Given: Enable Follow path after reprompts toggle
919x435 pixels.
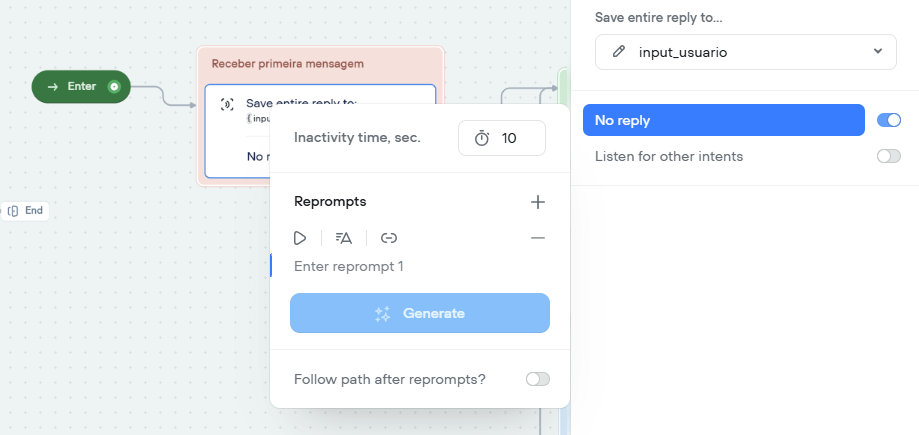Looking at the screenshot, I should pos(537,379).
